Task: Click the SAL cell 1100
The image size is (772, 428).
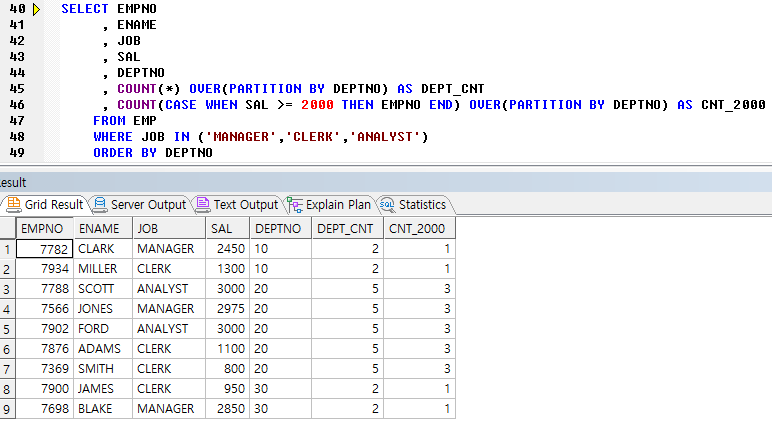Action: 228,349
